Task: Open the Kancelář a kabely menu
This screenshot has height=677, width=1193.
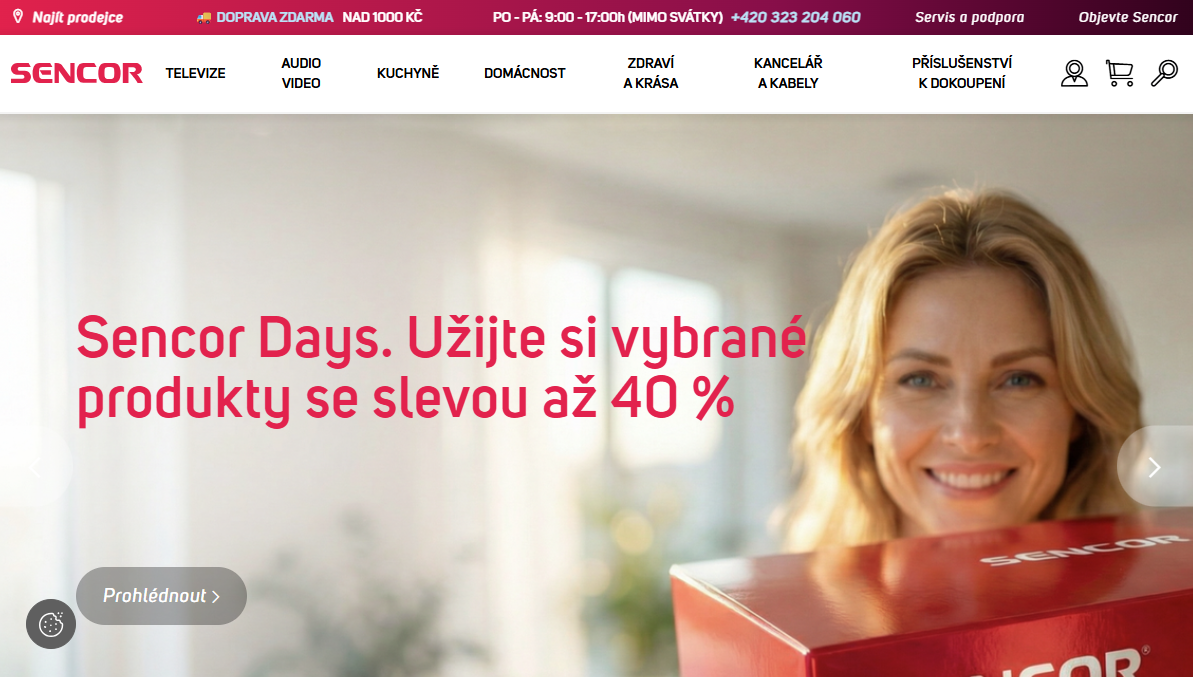Action: click(788, 73)
